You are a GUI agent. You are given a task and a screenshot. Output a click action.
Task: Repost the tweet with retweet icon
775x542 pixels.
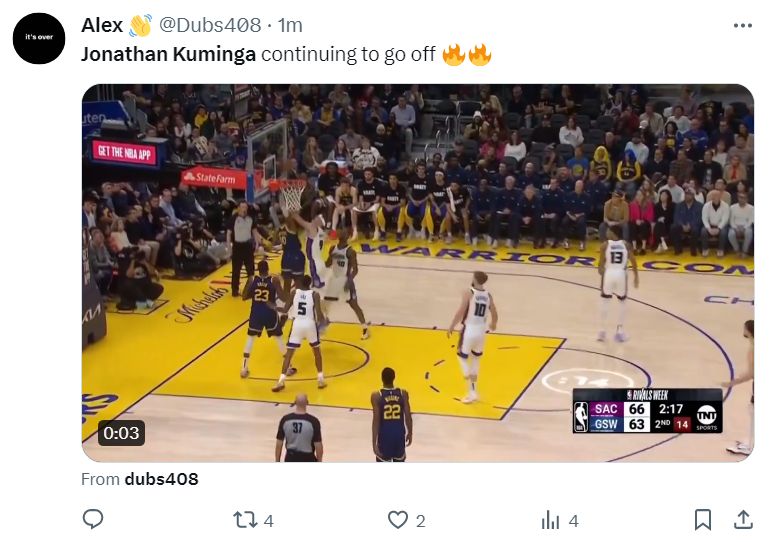pyautogui.click(x=245, y=520)
